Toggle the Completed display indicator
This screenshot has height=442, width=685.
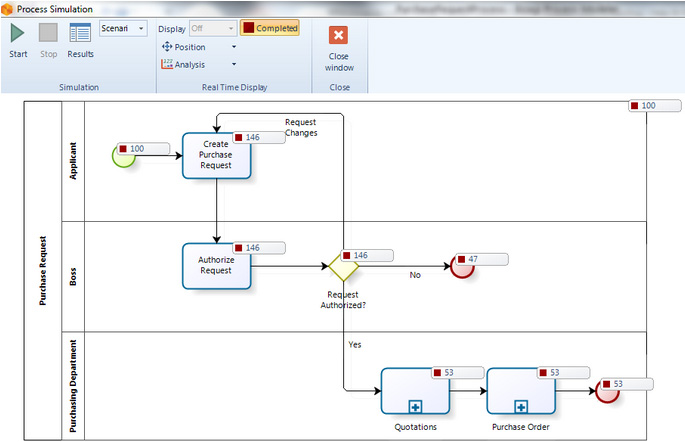pos(270,28)
